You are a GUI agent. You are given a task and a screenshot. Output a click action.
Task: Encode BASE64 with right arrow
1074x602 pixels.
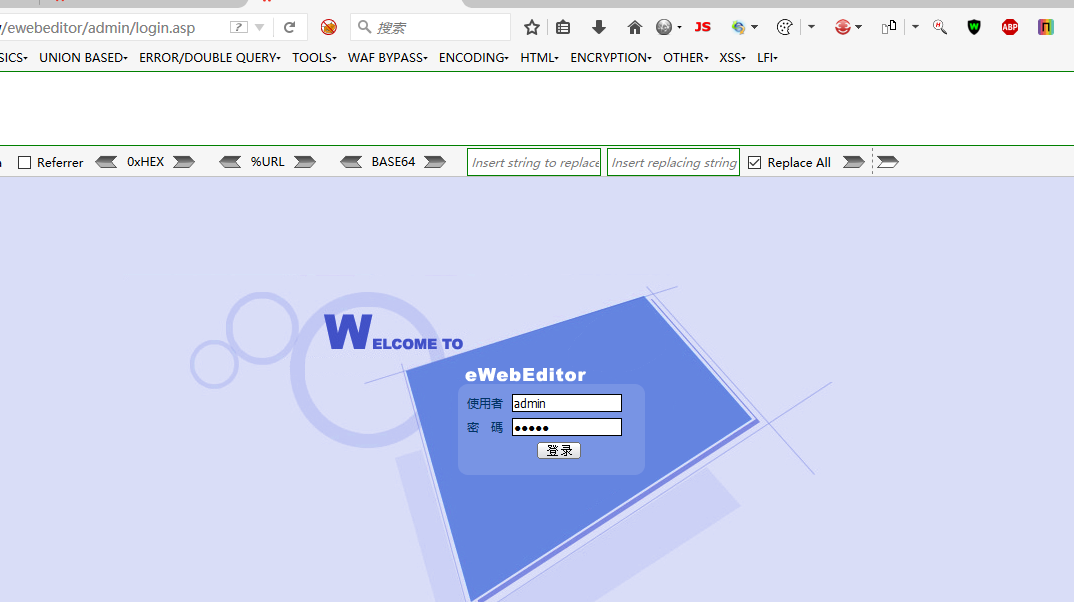pos(435,162)
